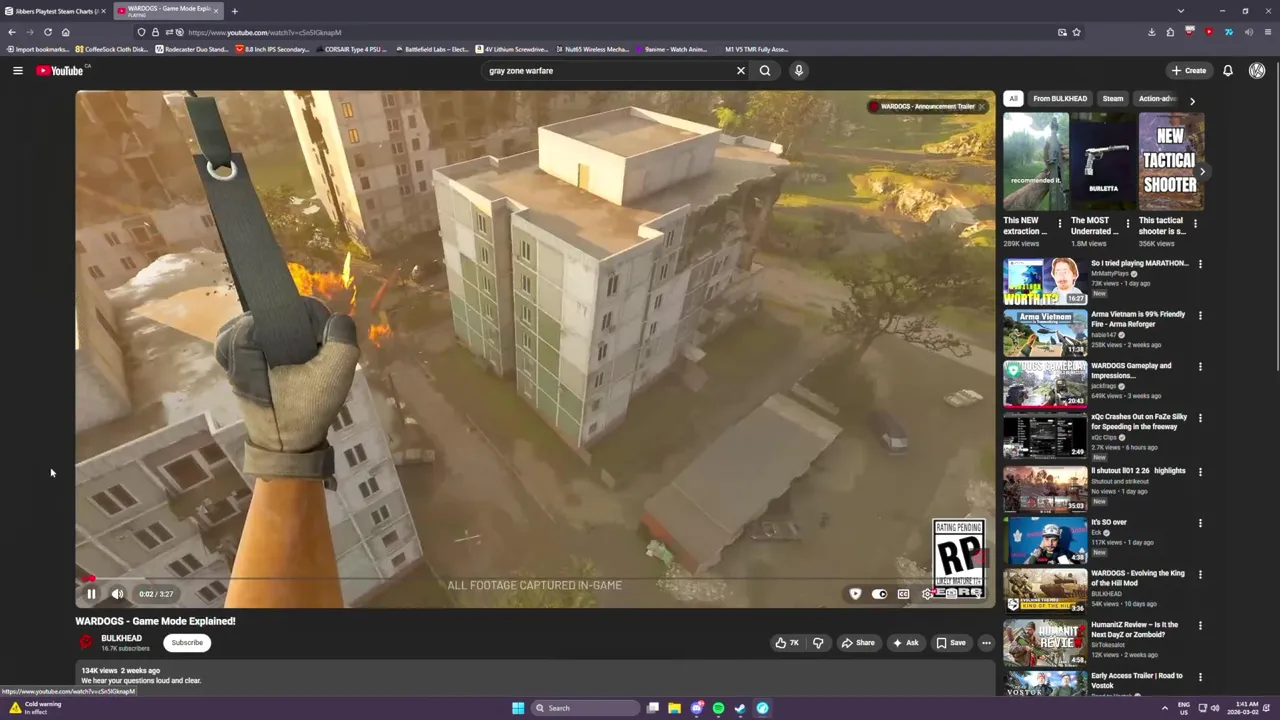Dislike the video with thumbs down
Screen dimensions: 1280x720
[x=818, y=643]
